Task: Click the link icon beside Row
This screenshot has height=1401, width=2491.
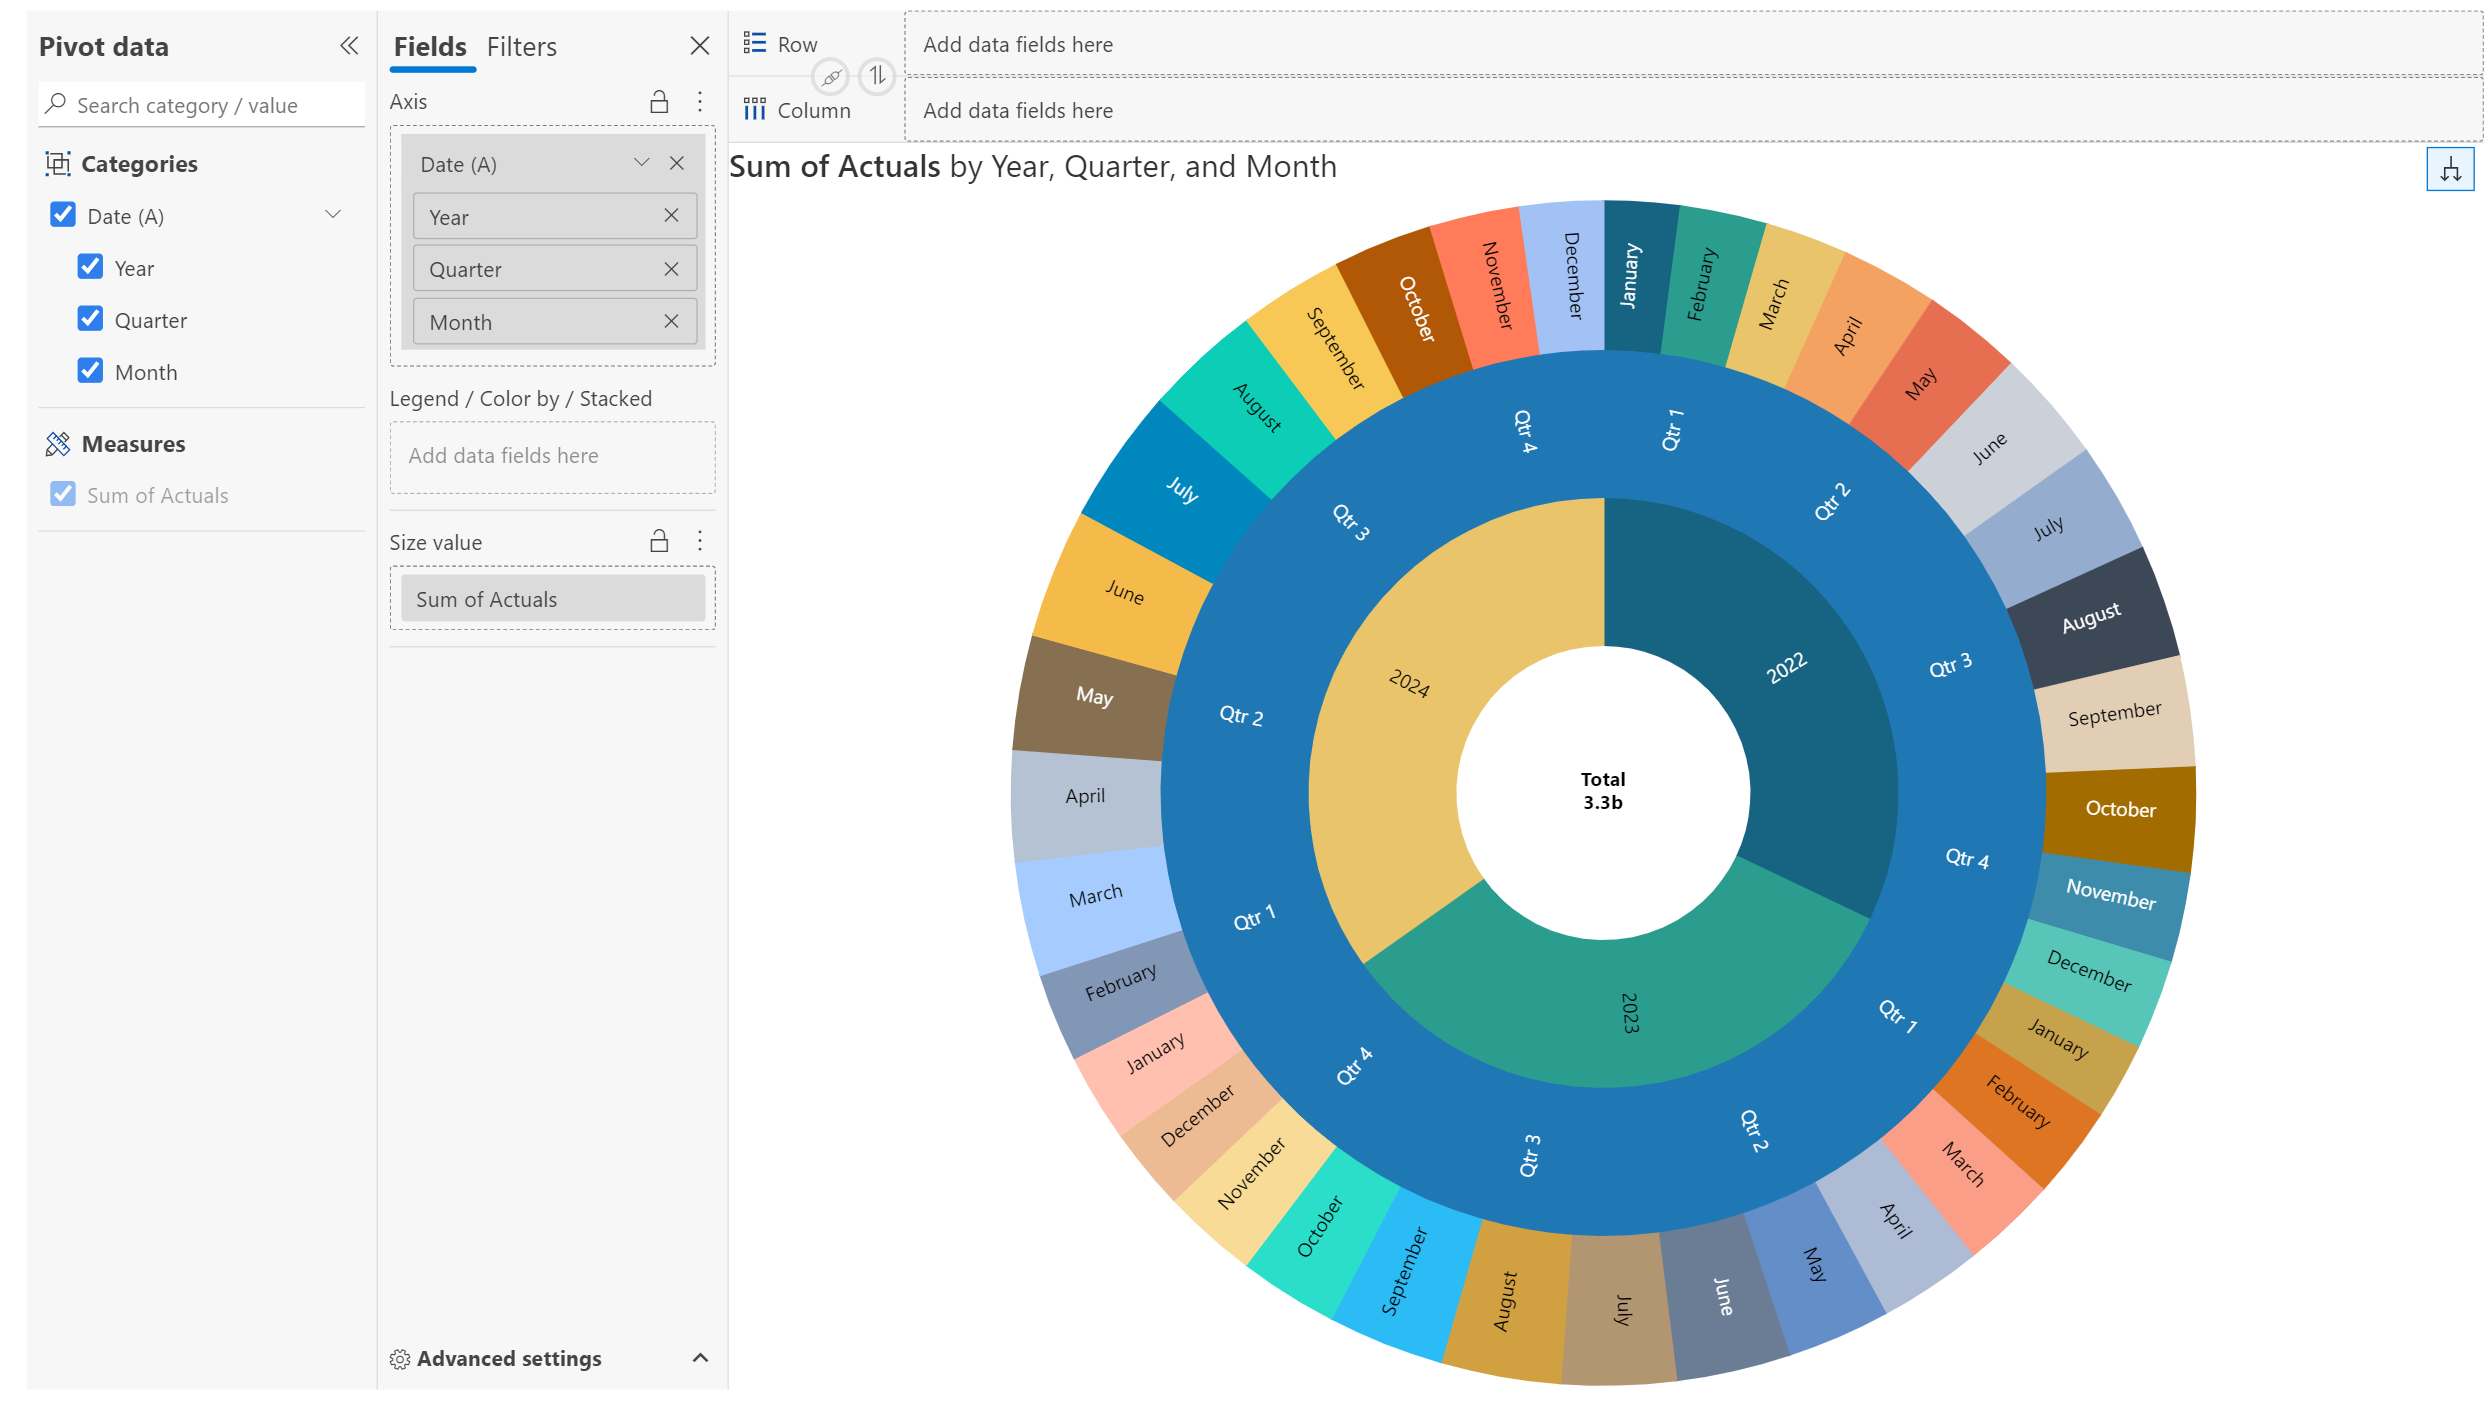Action: pyautogui.click(x=831, y=76)
